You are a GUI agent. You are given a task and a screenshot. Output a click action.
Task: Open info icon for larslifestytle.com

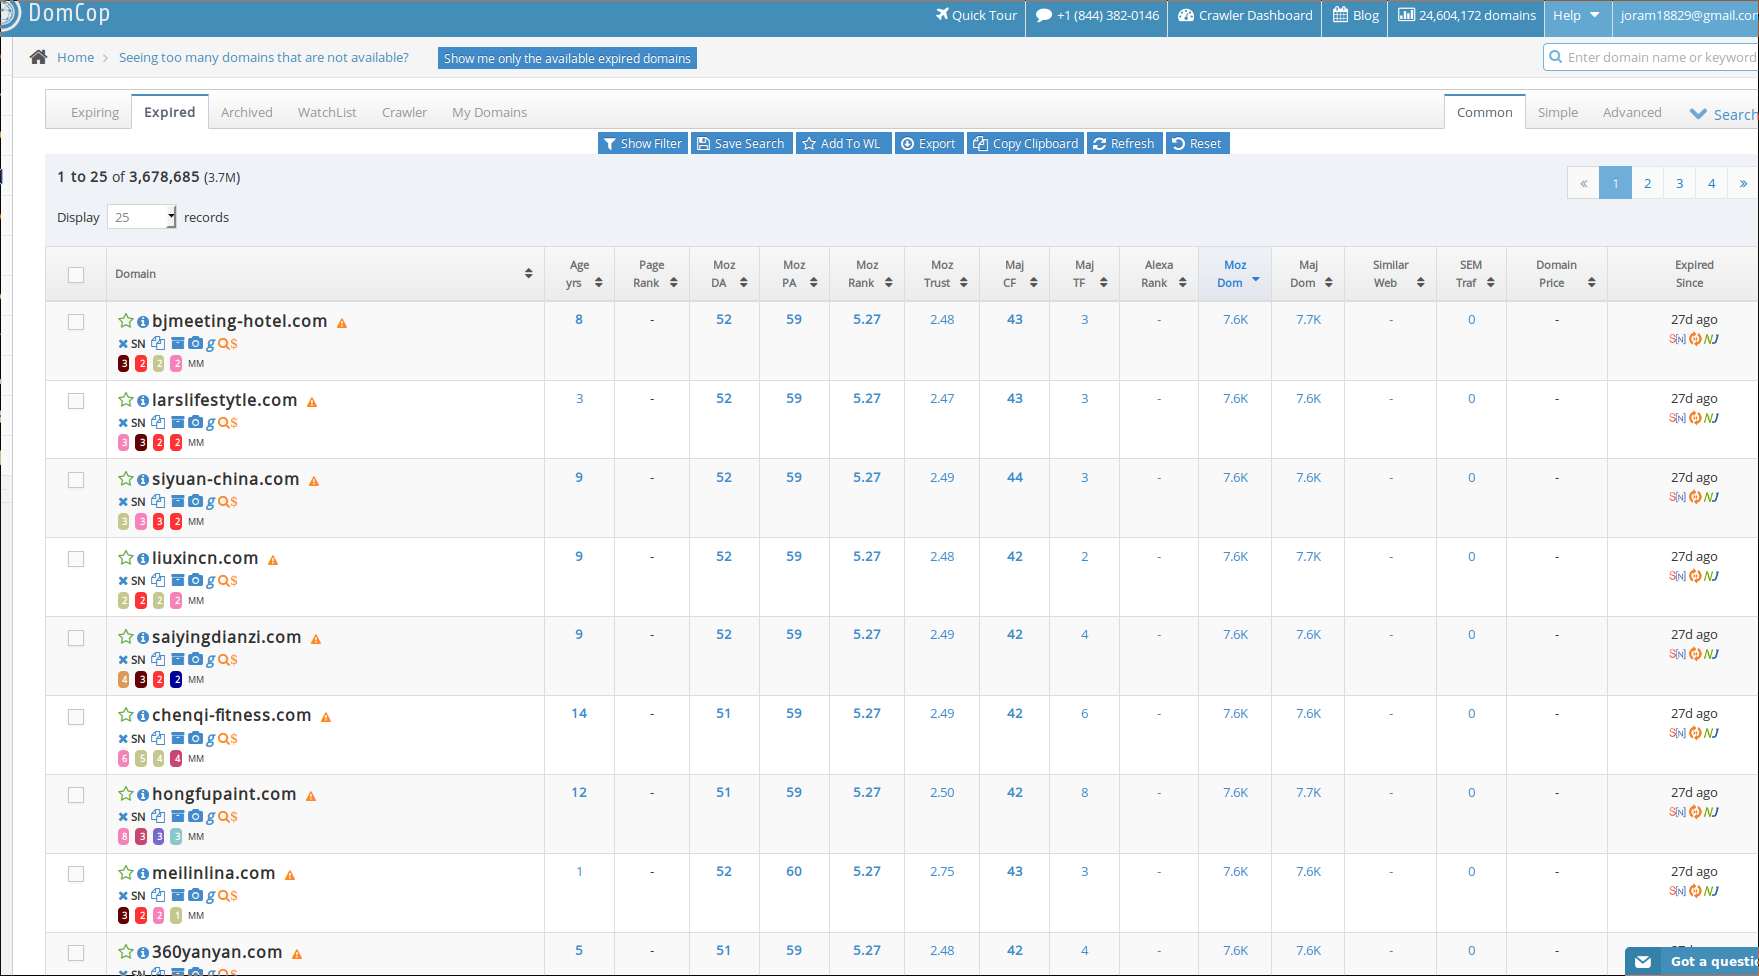[x=143, y=401]
